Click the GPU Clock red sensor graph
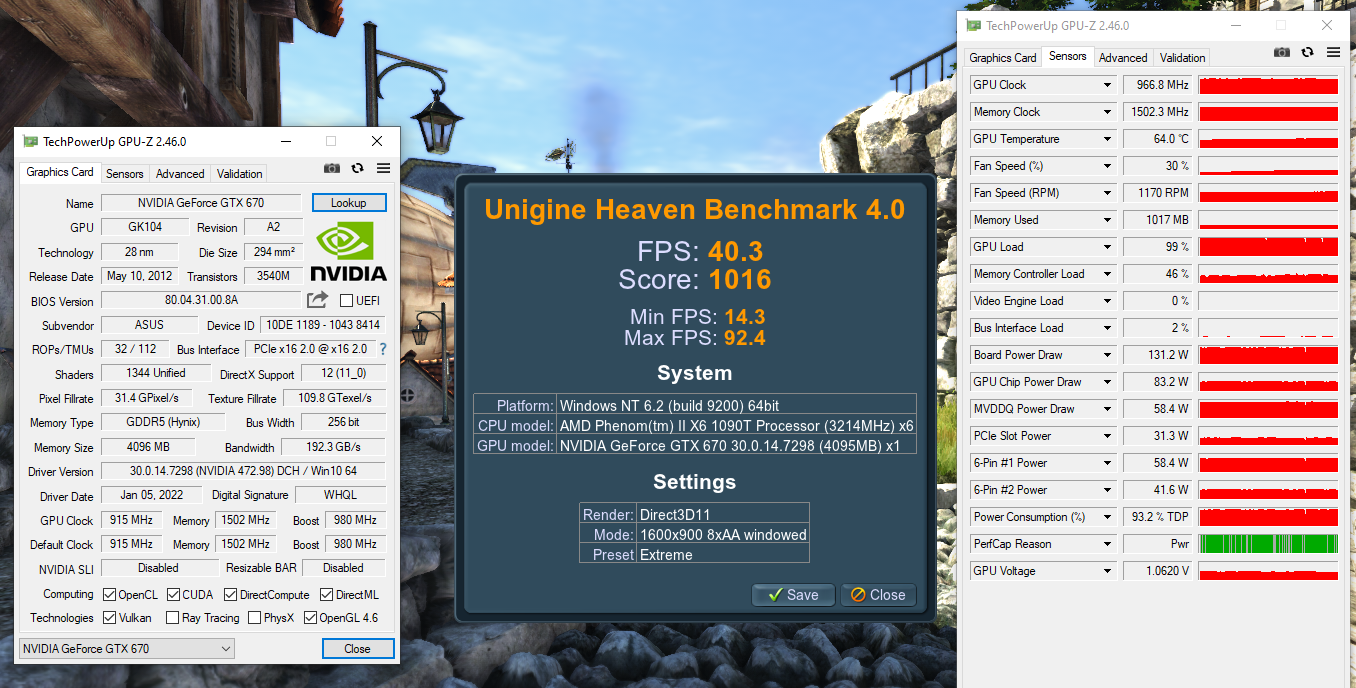The height and width of the screenshot is (688, 1356). [x=1268, y=85]
